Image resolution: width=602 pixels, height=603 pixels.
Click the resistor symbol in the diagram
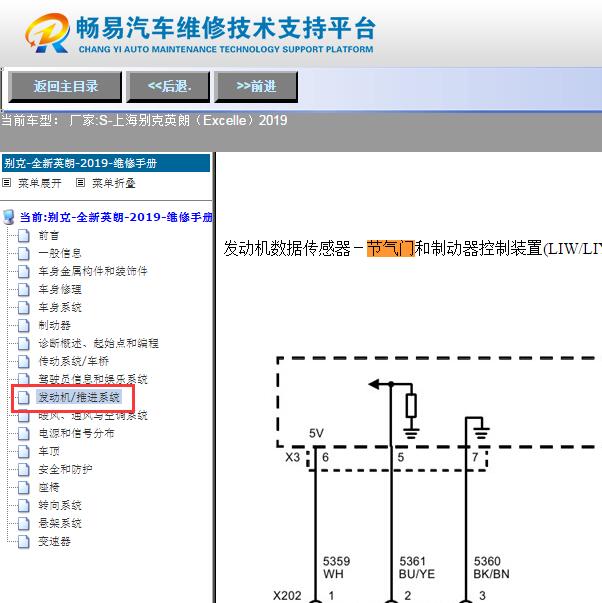coord(411,406)
